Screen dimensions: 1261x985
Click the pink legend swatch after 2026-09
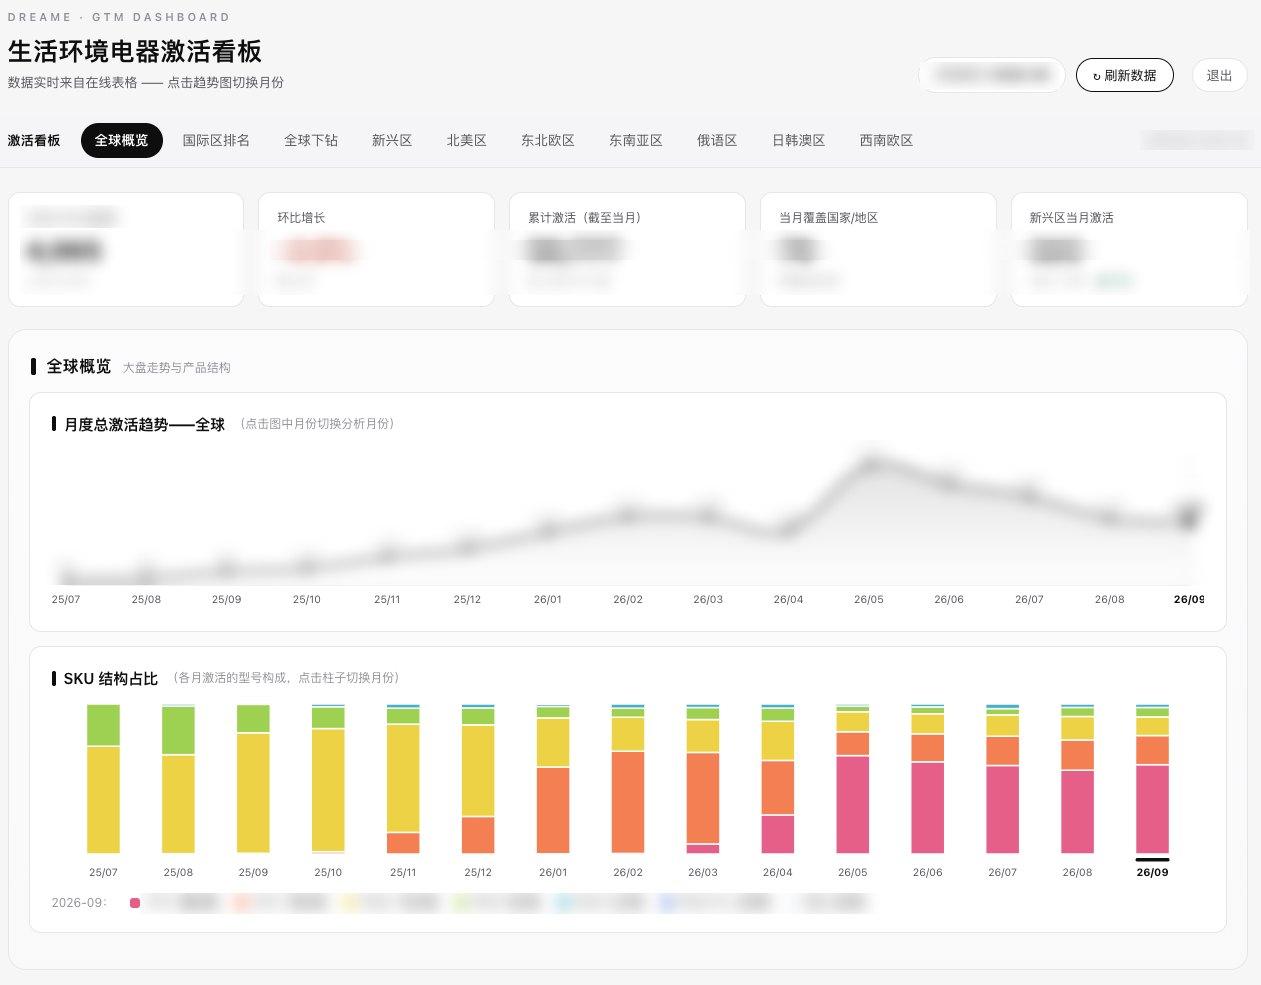coord(135,903)
